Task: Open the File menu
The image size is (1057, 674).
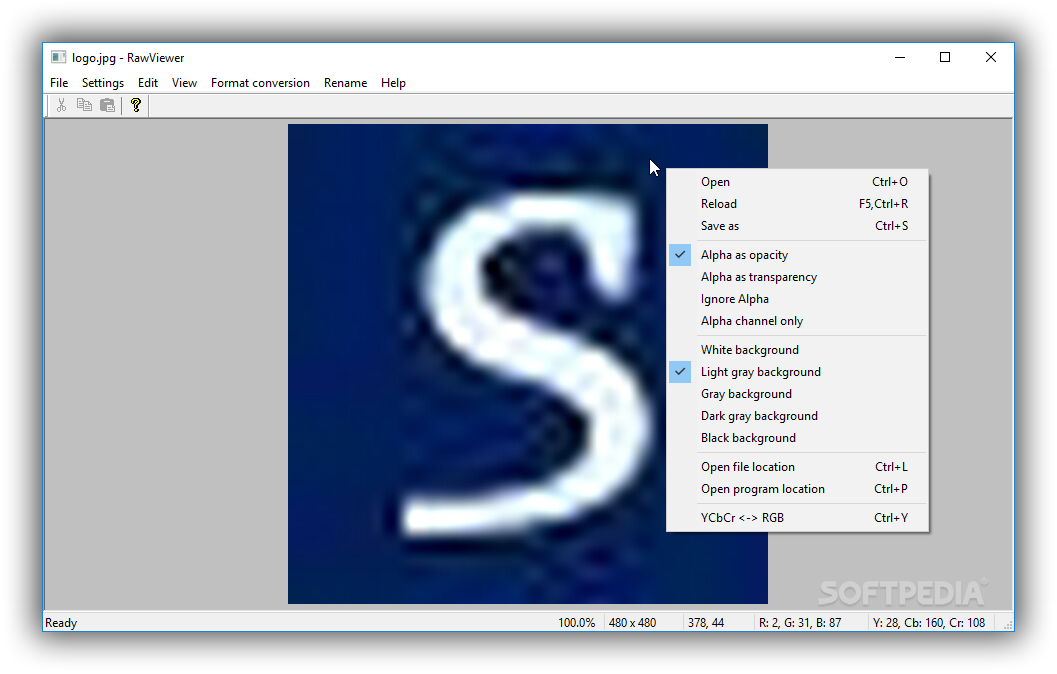Action: point(59,83)
